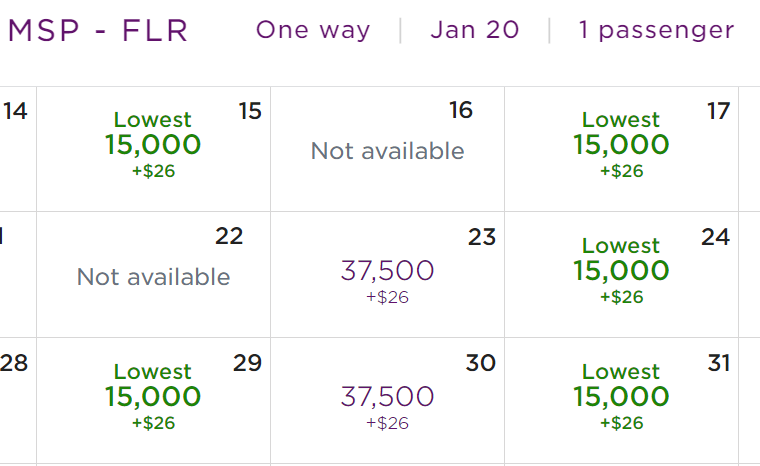Viewport: 760px width, 466px height.
Task: Change the One way trip type
Action: pos(313,30)
